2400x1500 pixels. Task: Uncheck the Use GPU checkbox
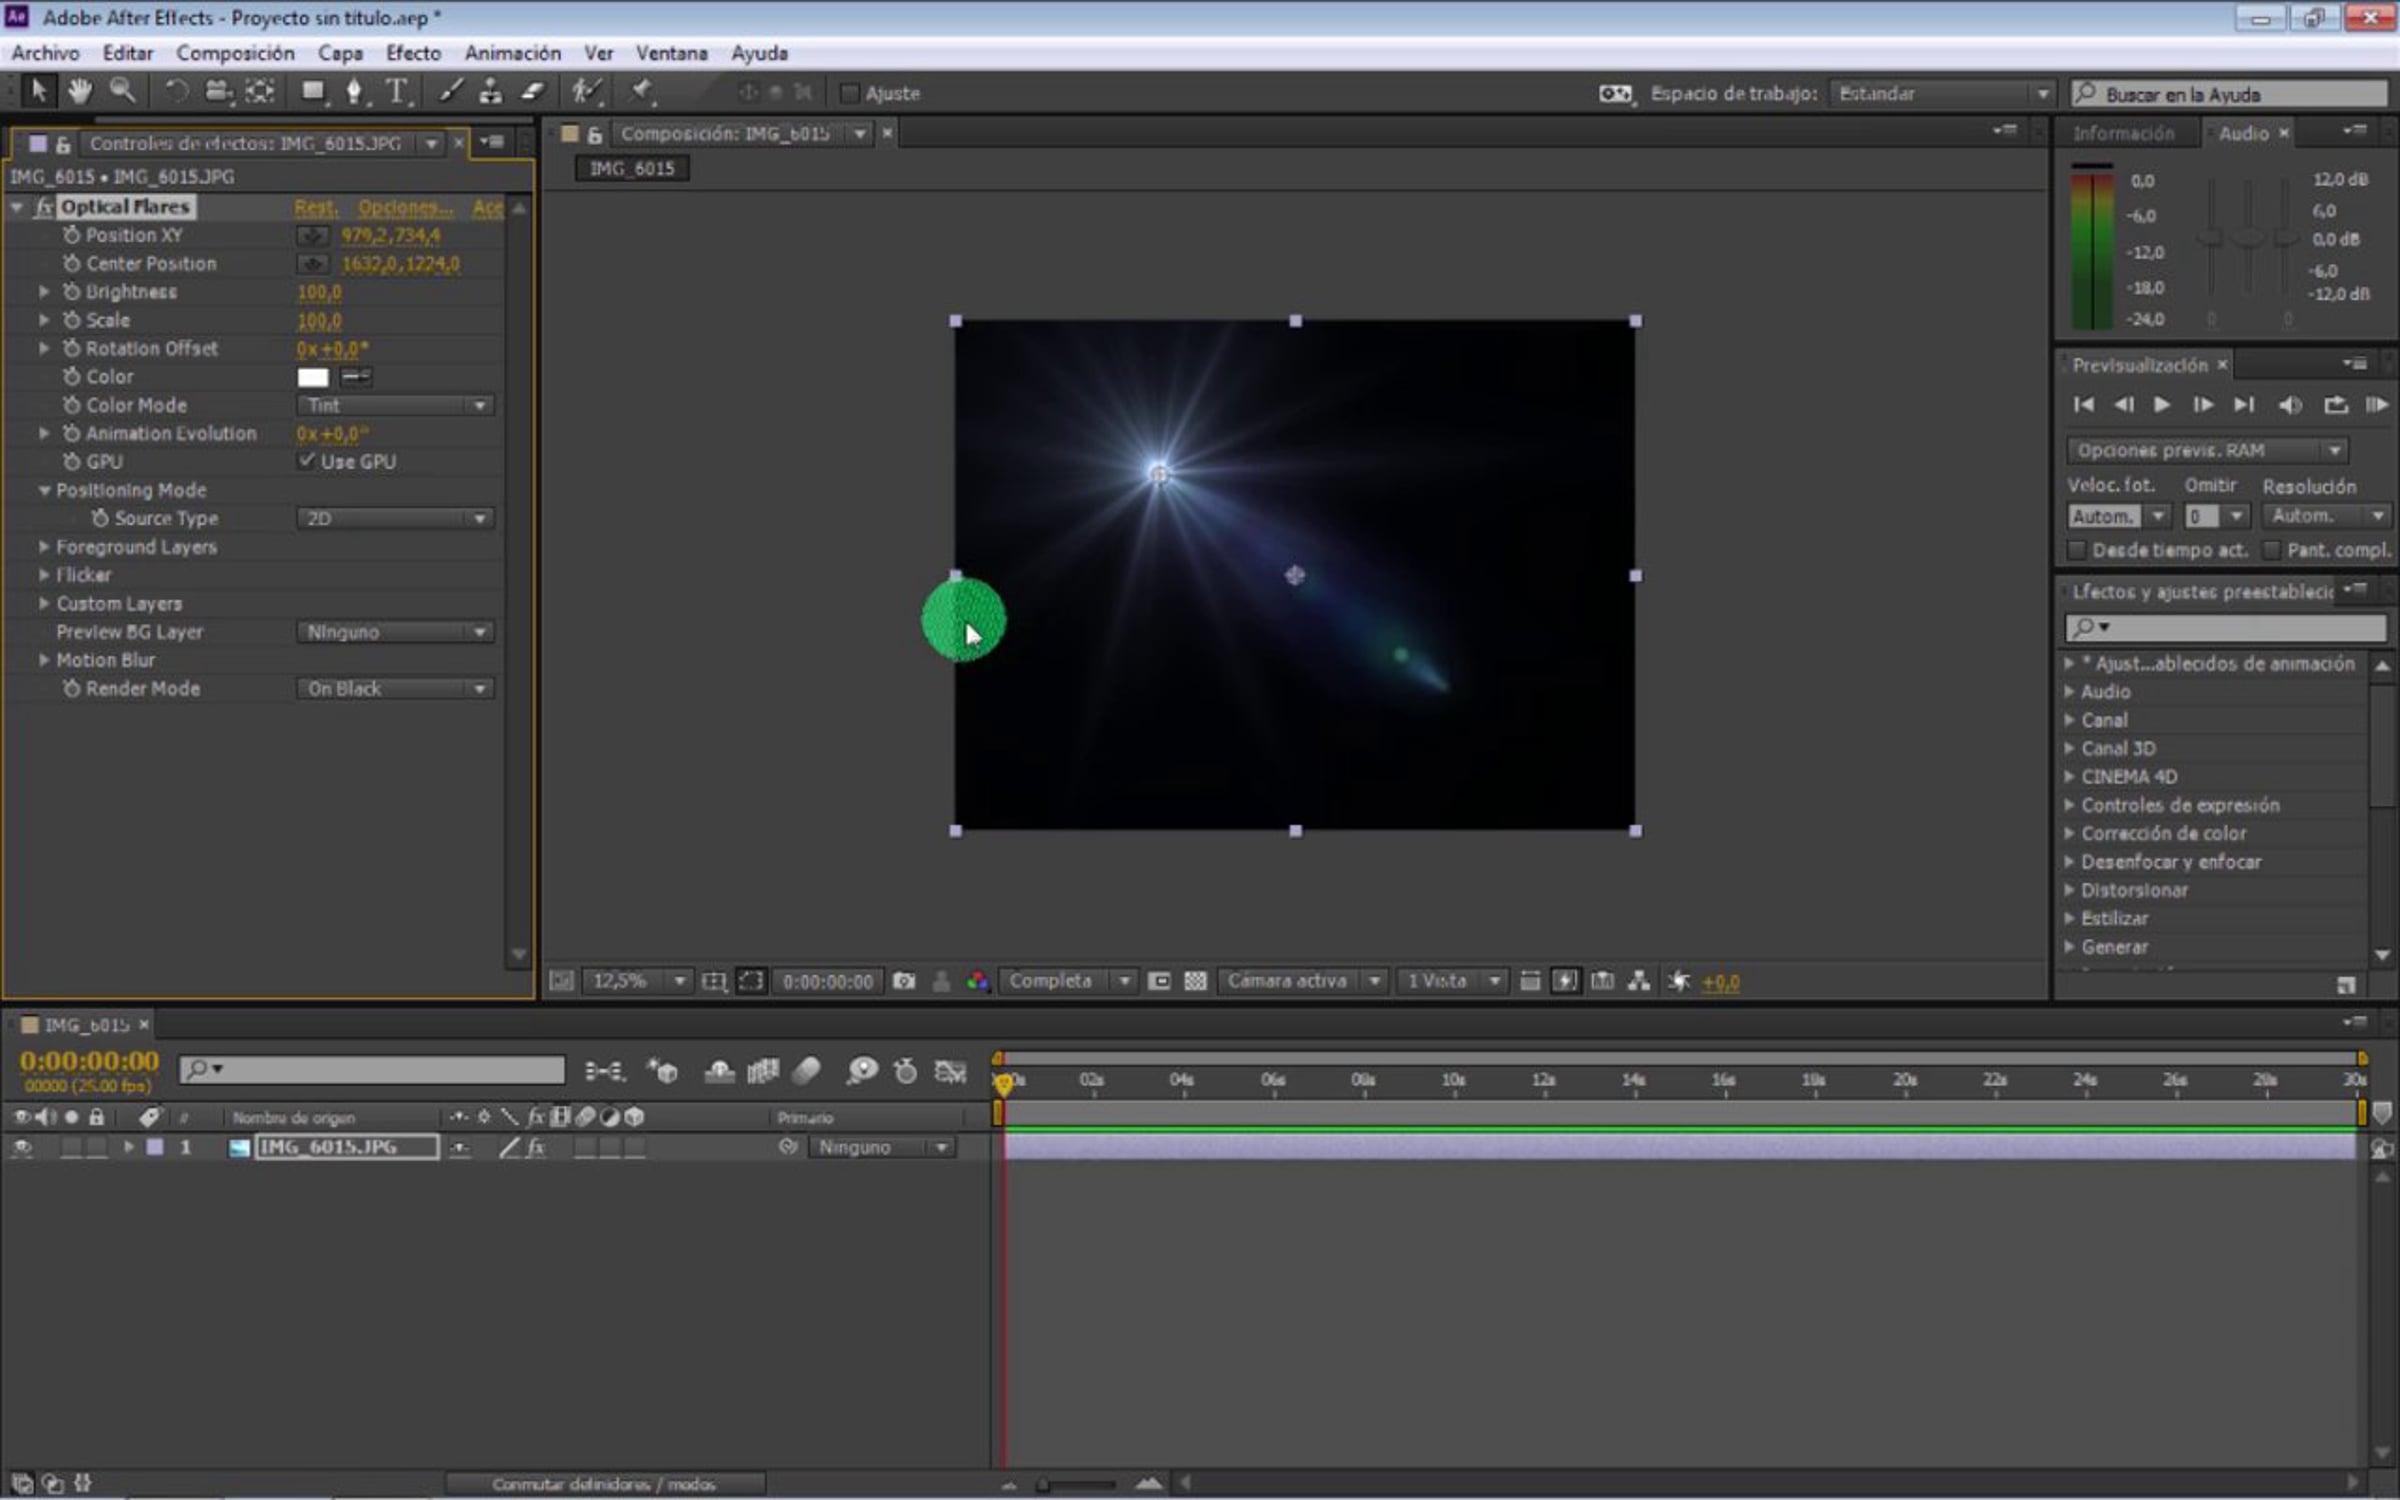click(x=307, y=461)
